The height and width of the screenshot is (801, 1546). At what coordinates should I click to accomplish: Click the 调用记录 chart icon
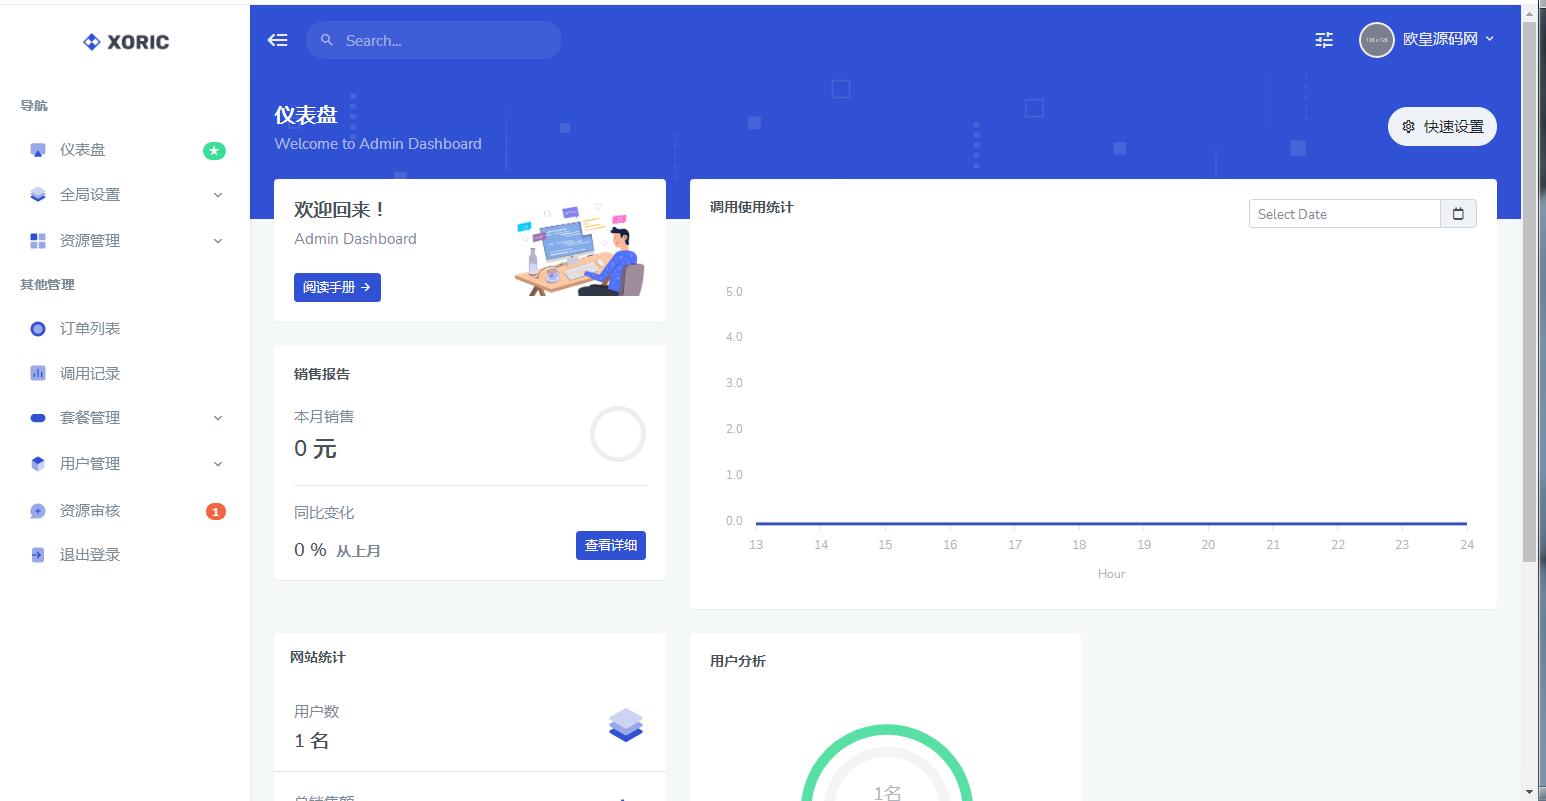pyautogui.click(x=38, y=373)
